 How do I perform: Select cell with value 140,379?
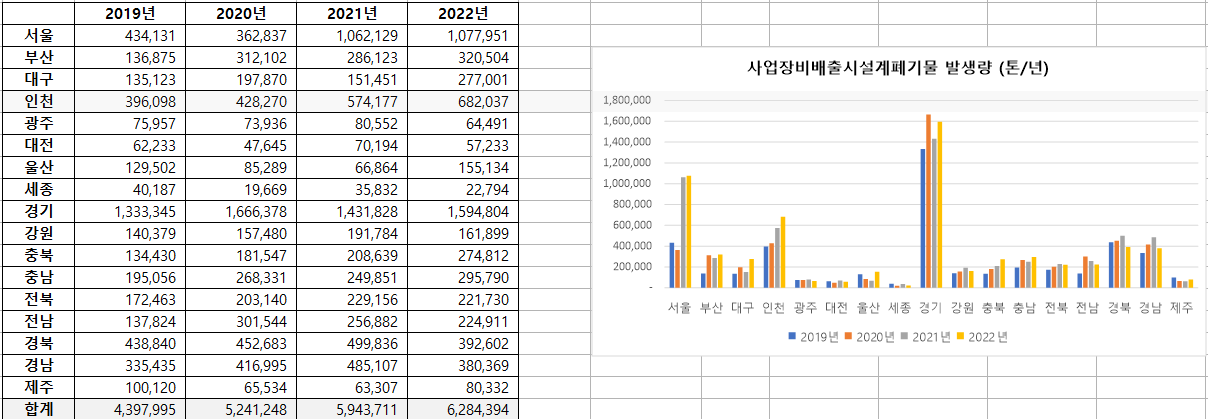coord(130,232)
